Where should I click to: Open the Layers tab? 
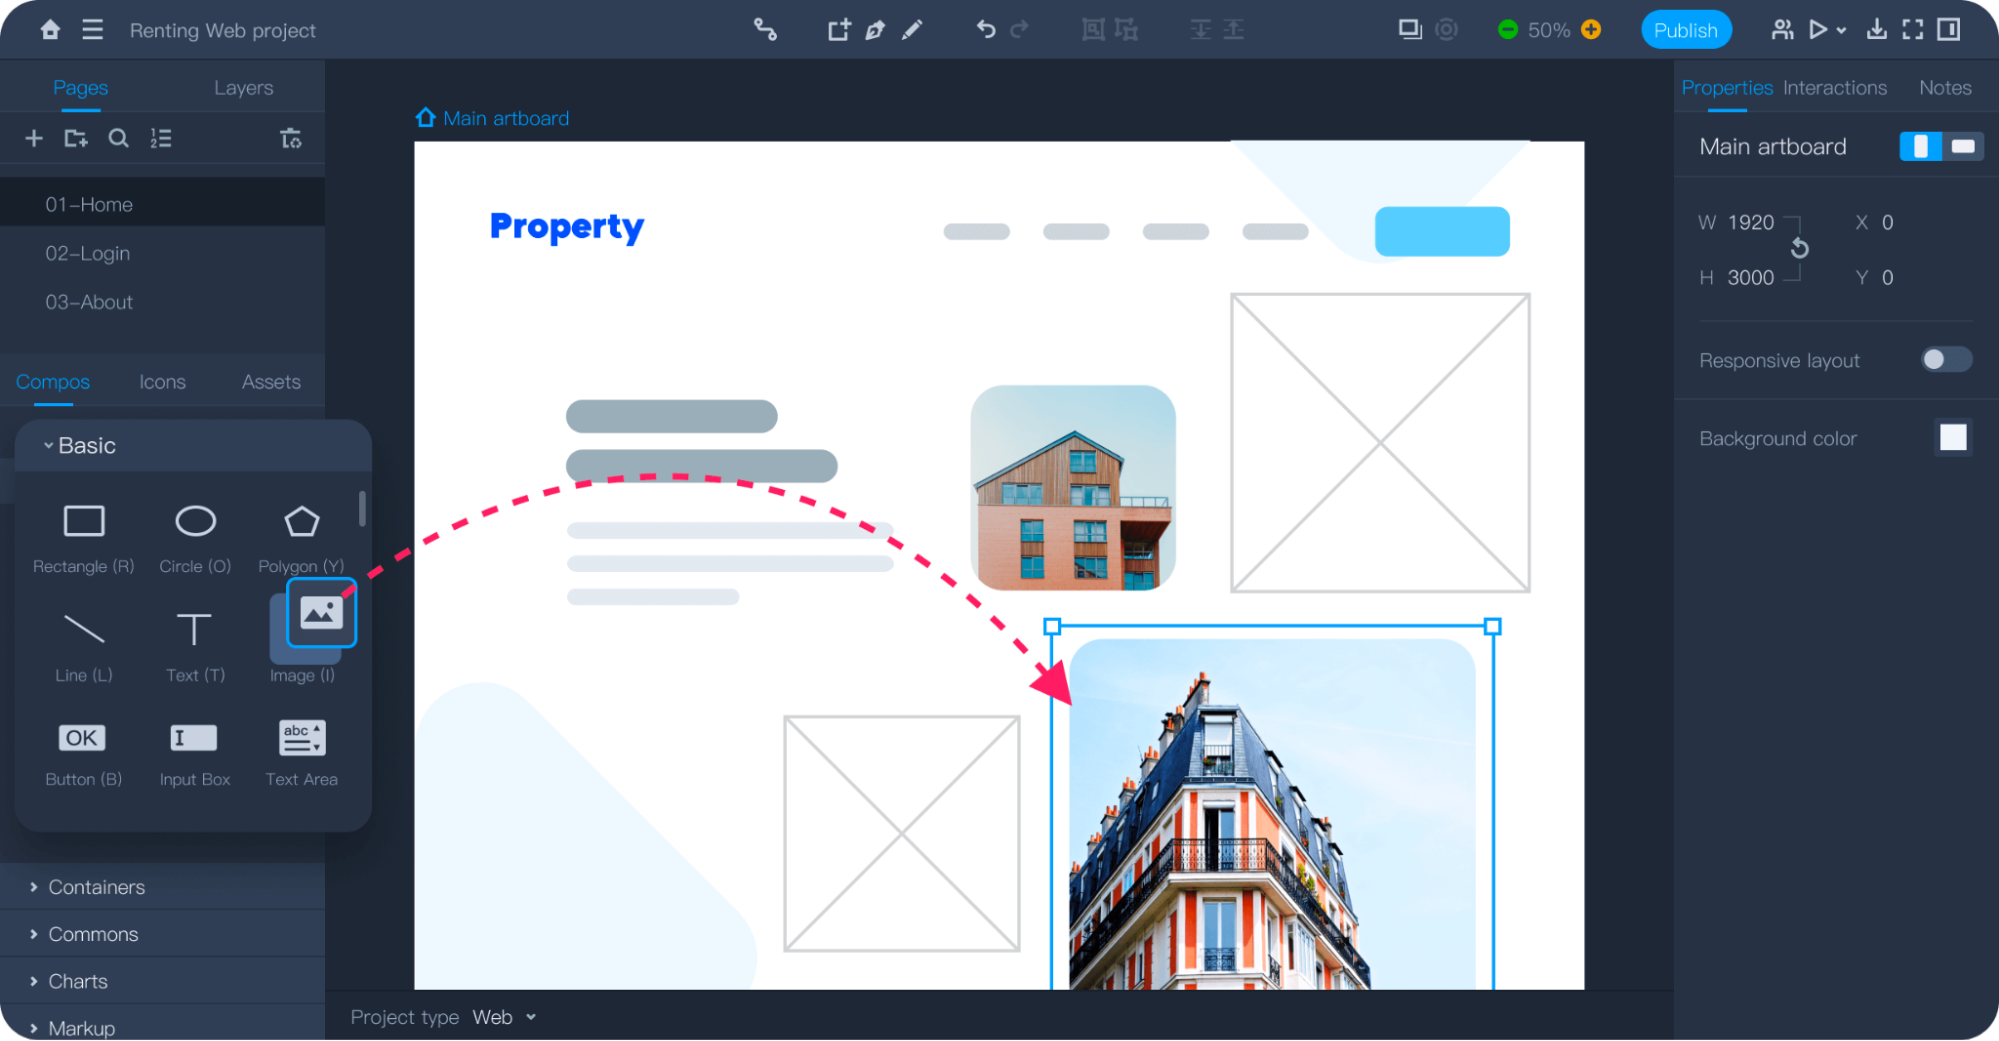[242, 87]
